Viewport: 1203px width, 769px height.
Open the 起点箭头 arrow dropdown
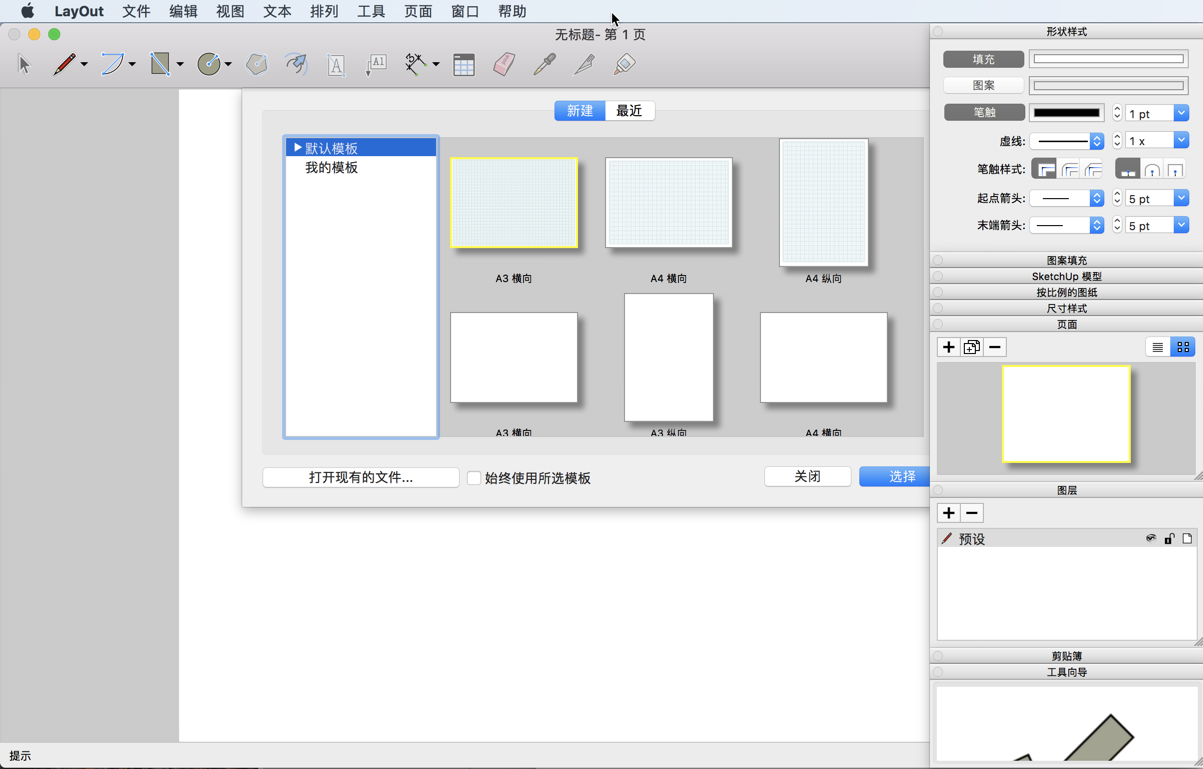point(1067,199)
